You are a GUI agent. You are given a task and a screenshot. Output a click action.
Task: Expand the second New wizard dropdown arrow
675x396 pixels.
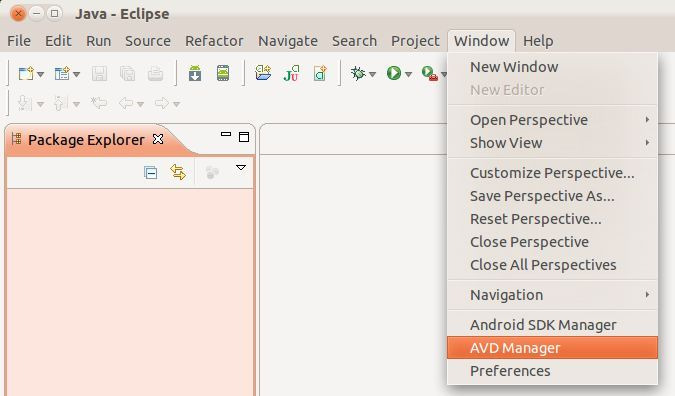(77, 74)
